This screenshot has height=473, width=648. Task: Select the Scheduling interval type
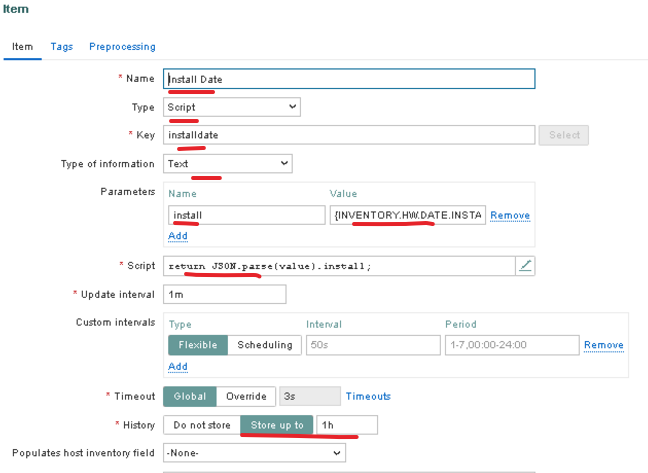point(265,345)
